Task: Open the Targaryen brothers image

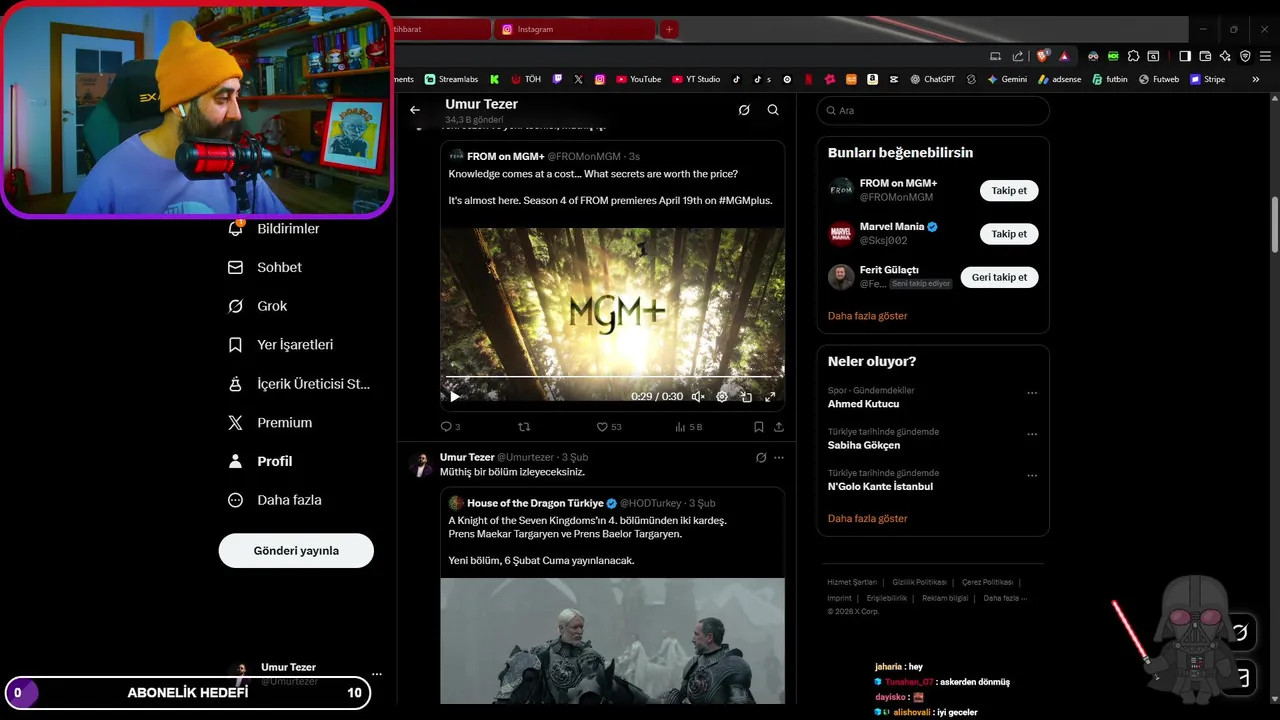Action: (612, 641)
